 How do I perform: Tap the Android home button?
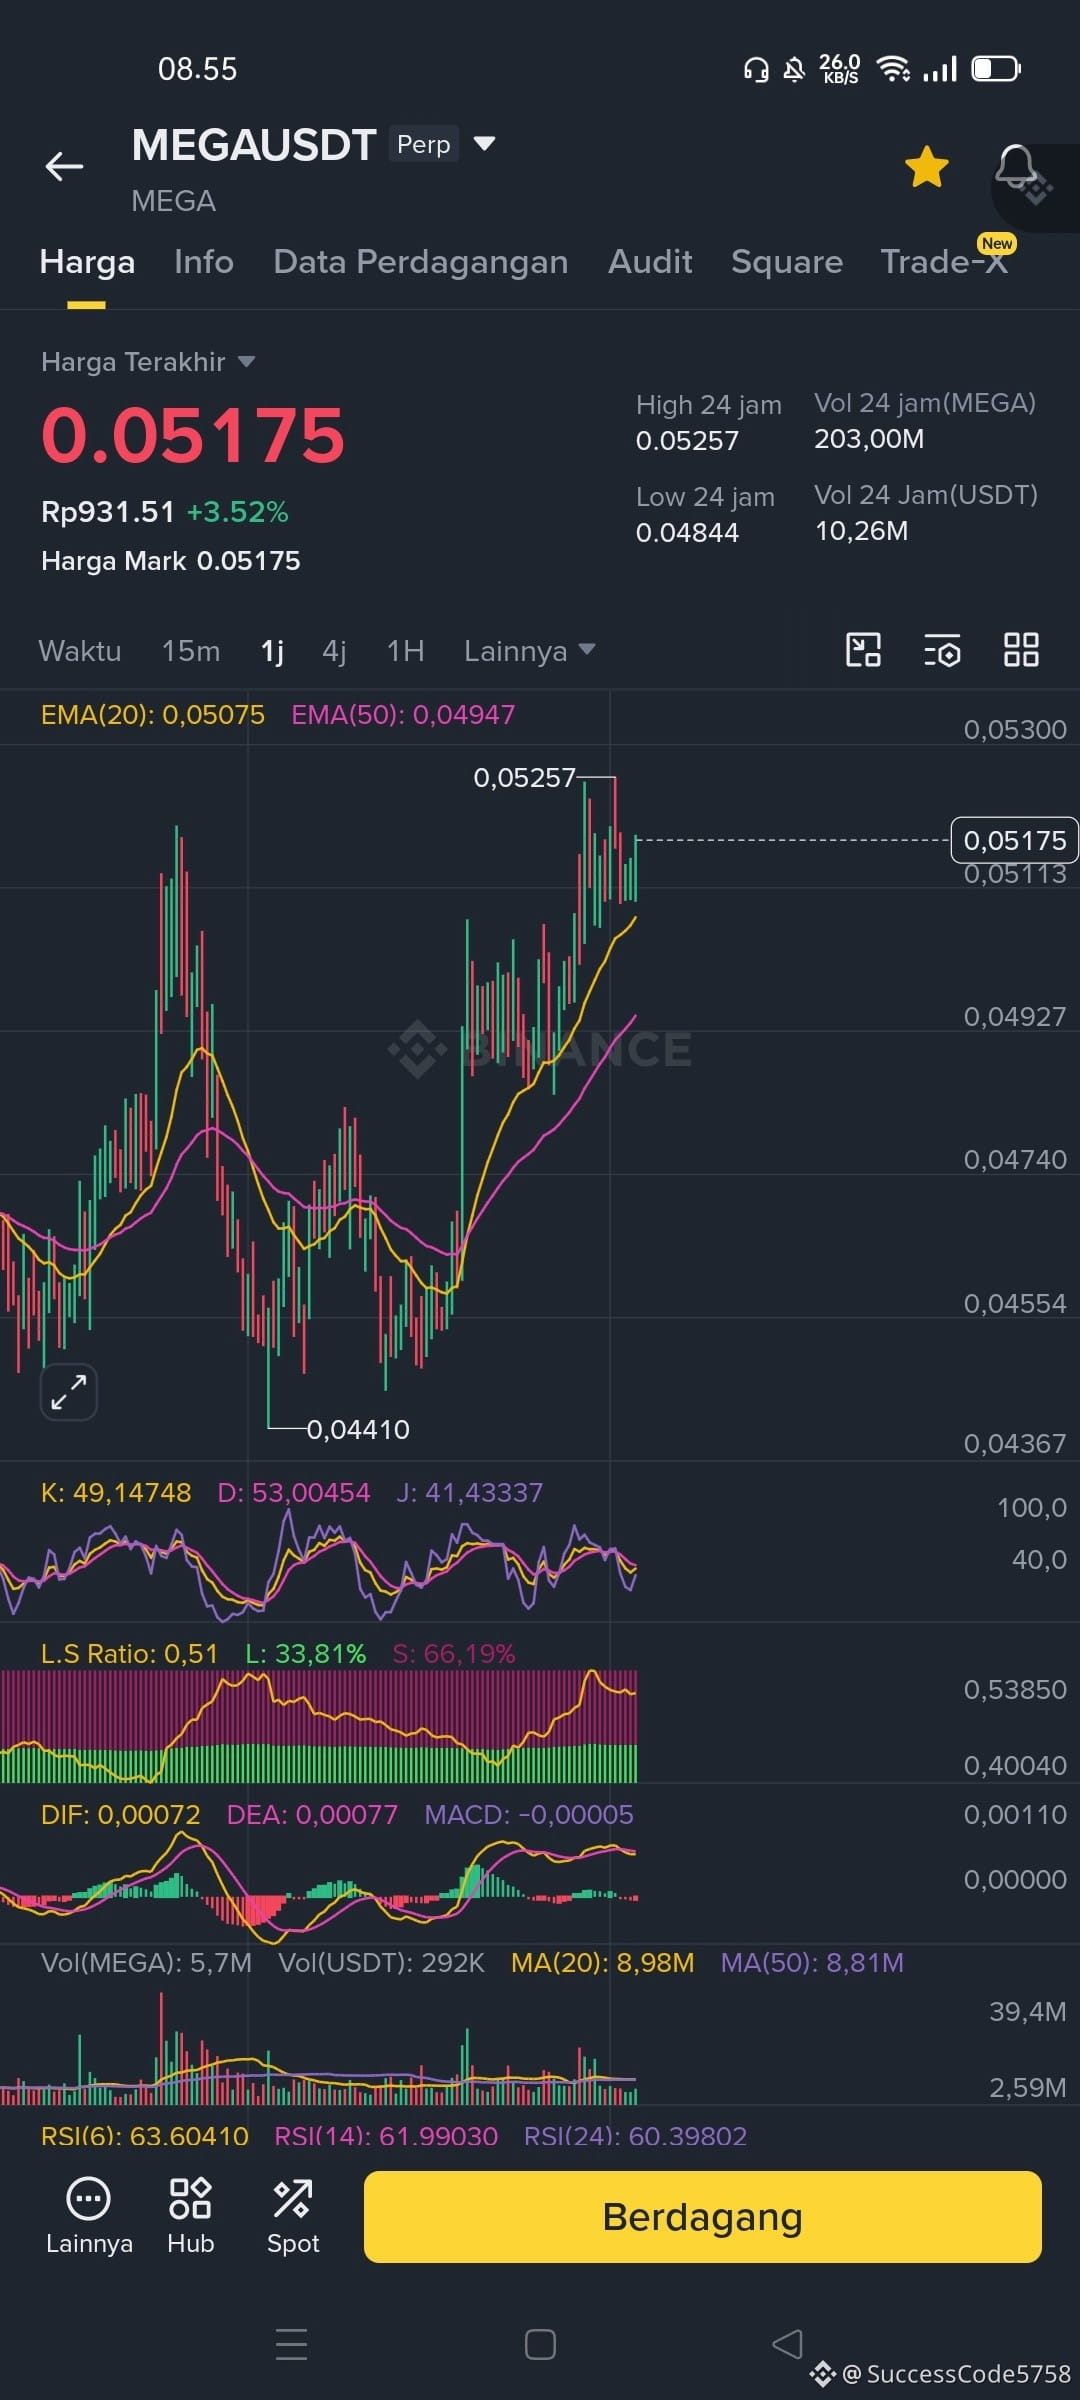[540, 2345]
